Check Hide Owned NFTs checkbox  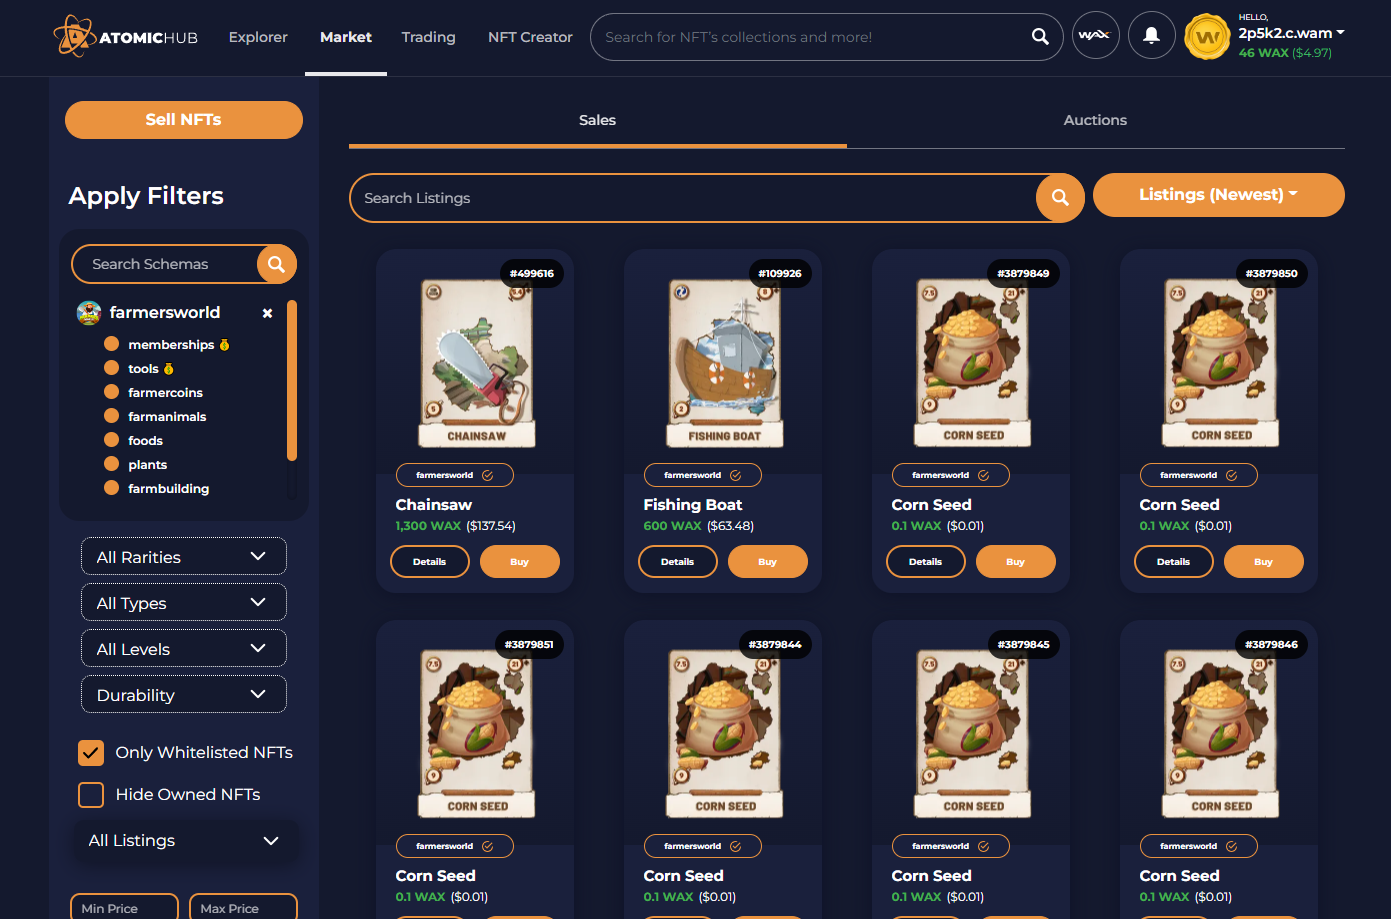tap(91, 795)
